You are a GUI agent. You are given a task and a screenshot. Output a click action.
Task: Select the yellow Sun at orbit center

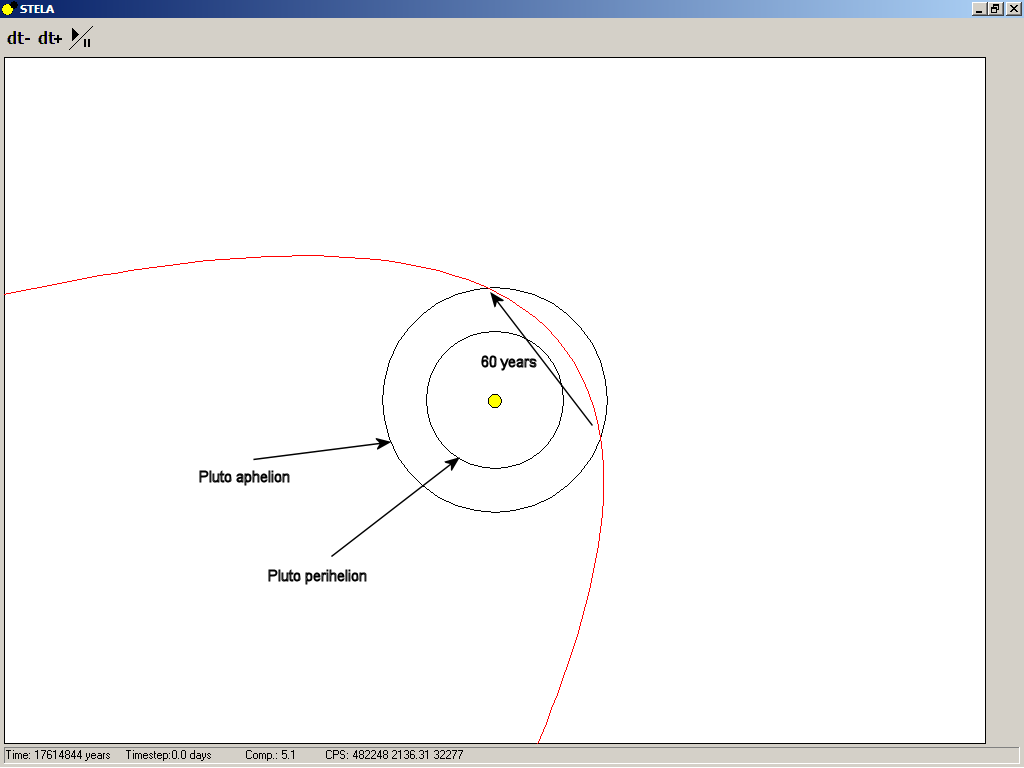pyautogui.click(x=494, y=401)
